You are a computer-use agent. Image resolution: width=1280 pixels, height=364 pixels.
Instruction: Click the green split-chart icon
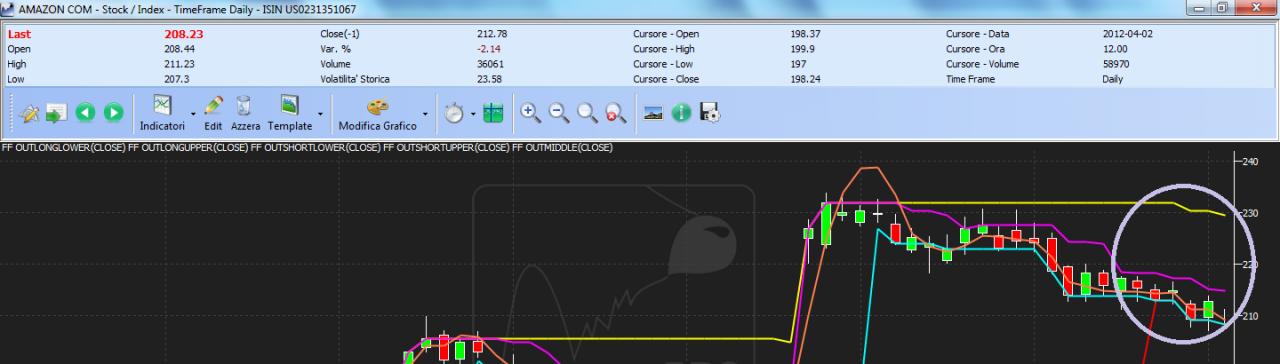[492, 113]
